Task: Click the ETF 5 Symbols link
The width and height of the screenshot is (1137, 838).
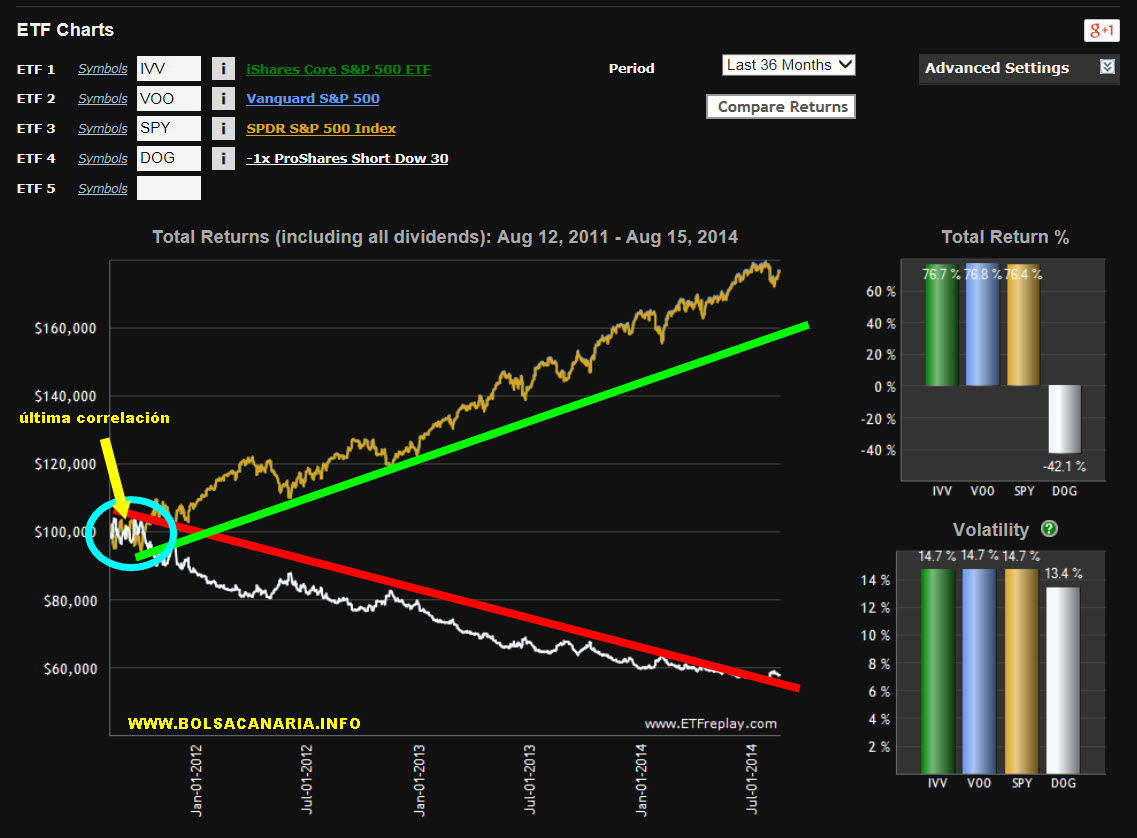Action: pyautogui.click(x=103, y=189)
